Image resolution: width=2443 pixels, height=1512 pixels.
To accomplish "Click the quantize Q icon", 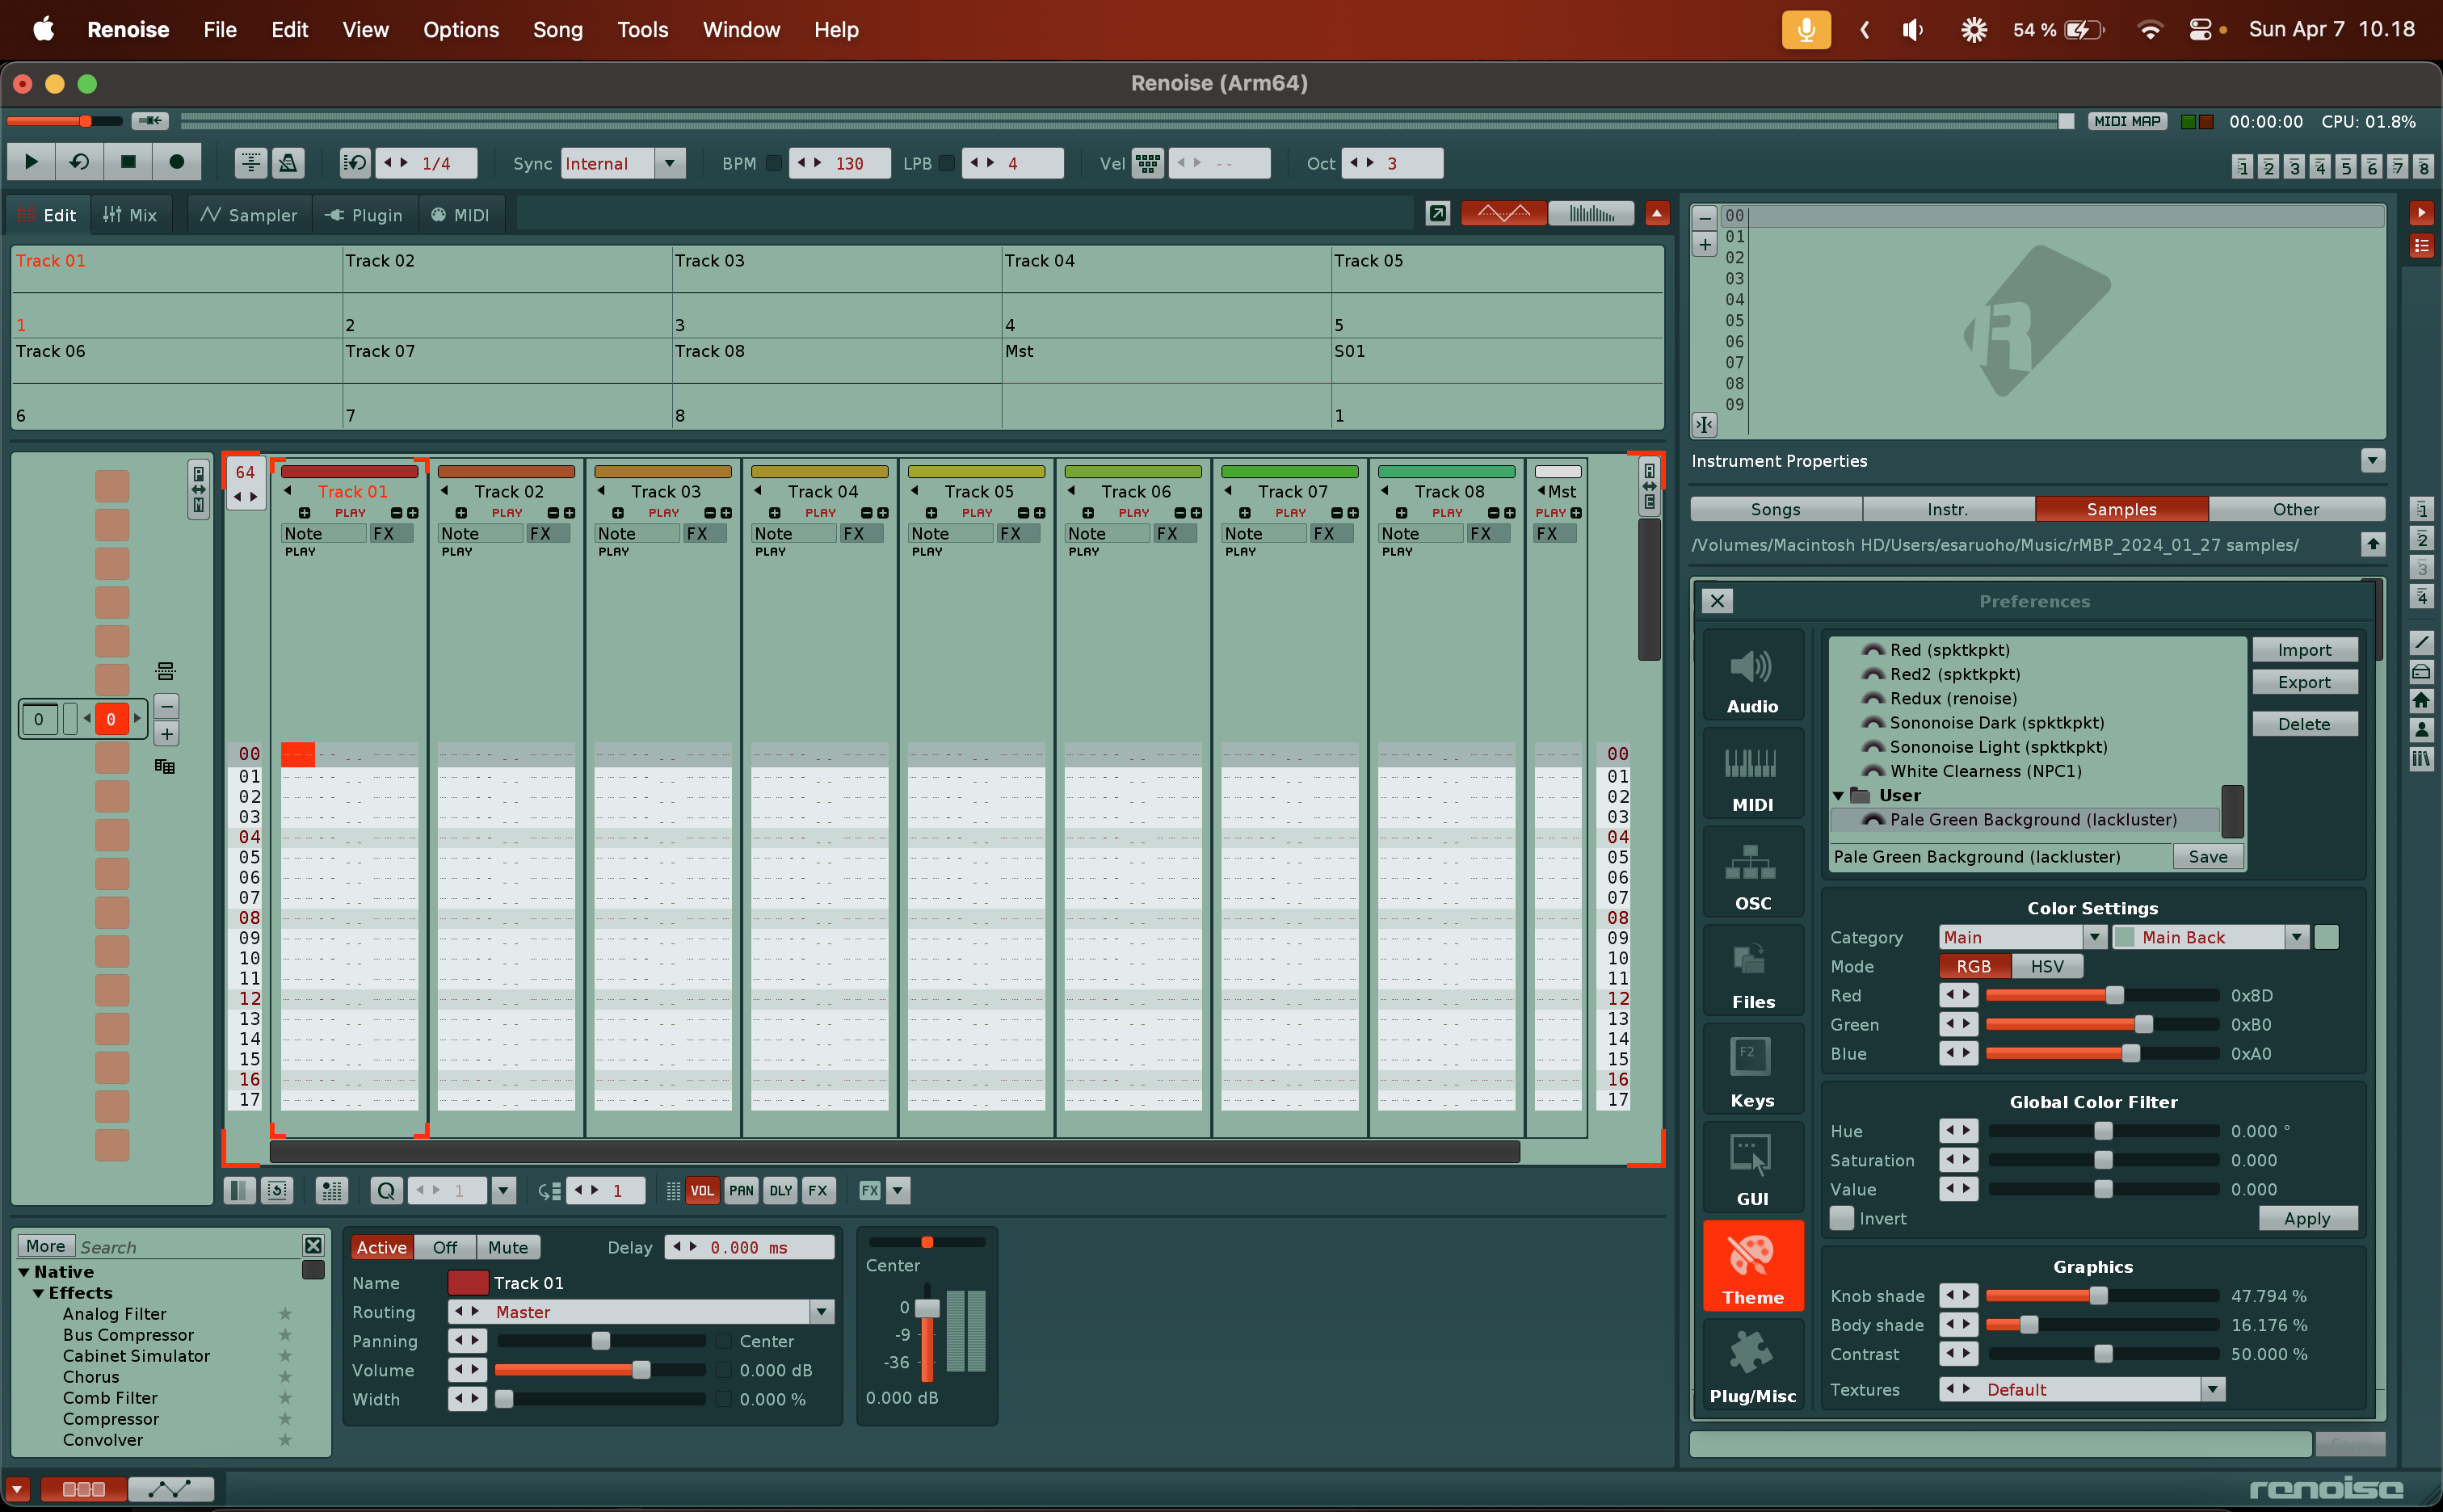I will pos(386,1190).
